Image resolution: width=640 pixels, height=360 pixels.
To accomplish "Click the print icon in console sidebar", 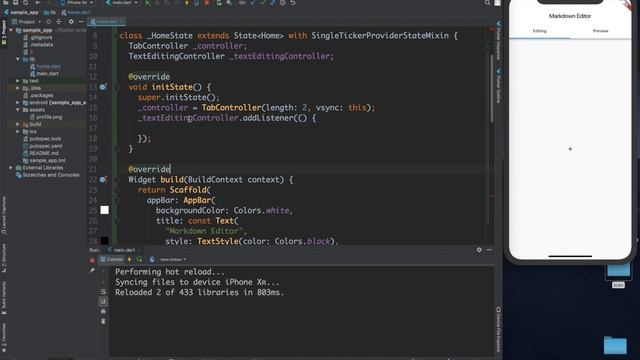I will coord(103,311).
